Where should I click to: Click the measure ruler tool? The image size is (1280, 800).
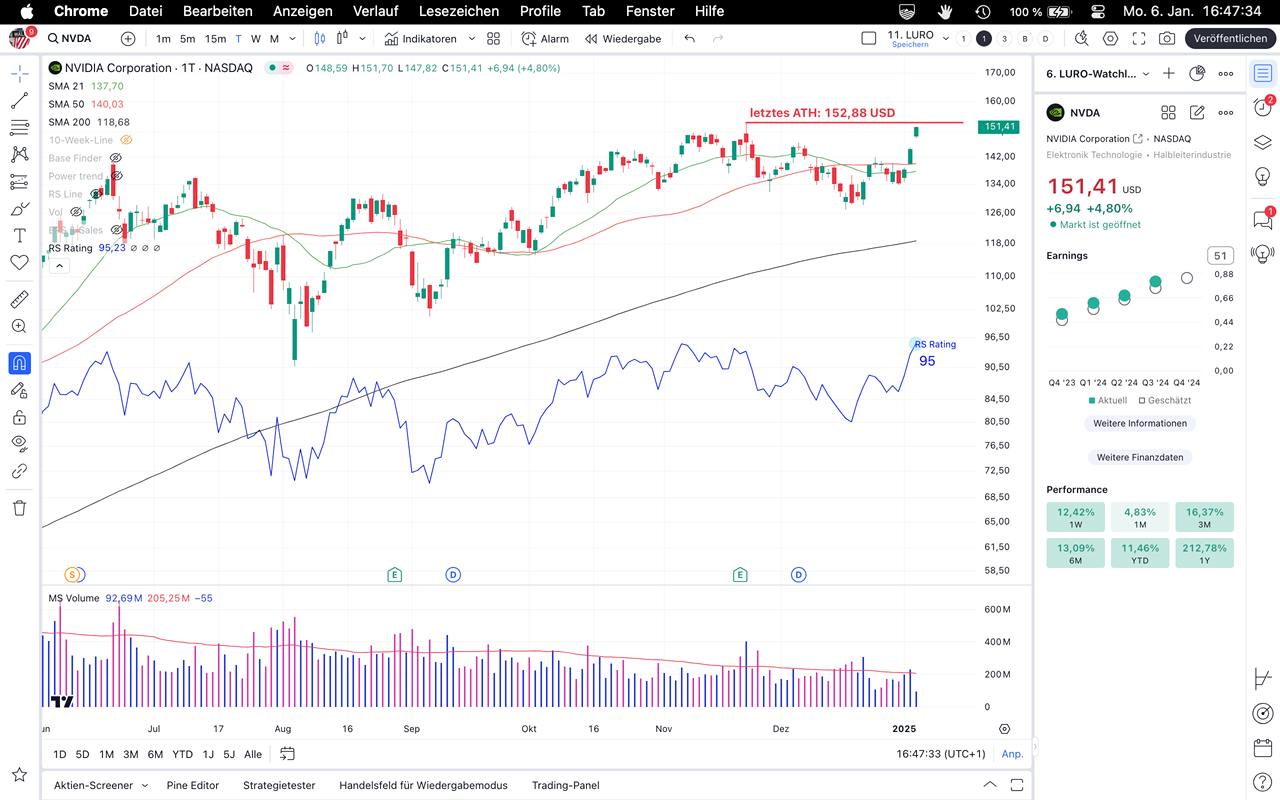[19, 299]
